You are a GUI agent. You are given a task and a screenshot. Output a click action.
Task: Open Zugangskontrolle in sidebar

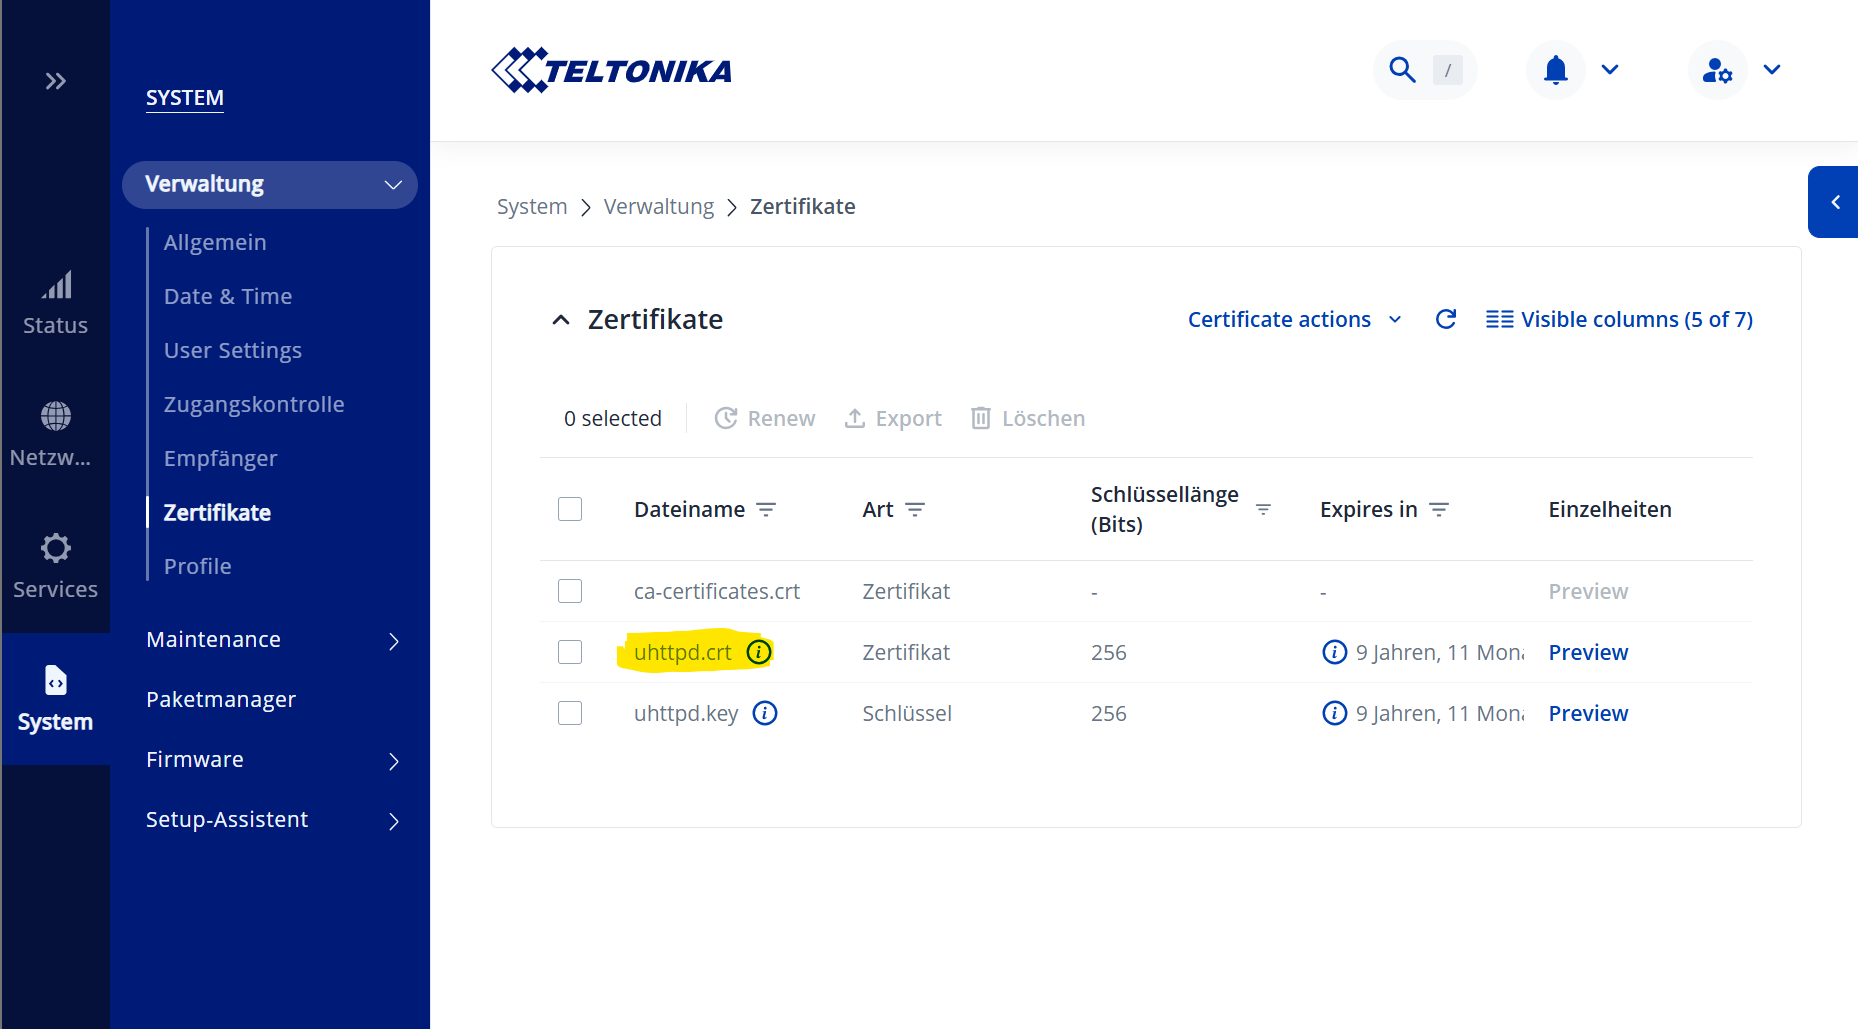[254, 404]
